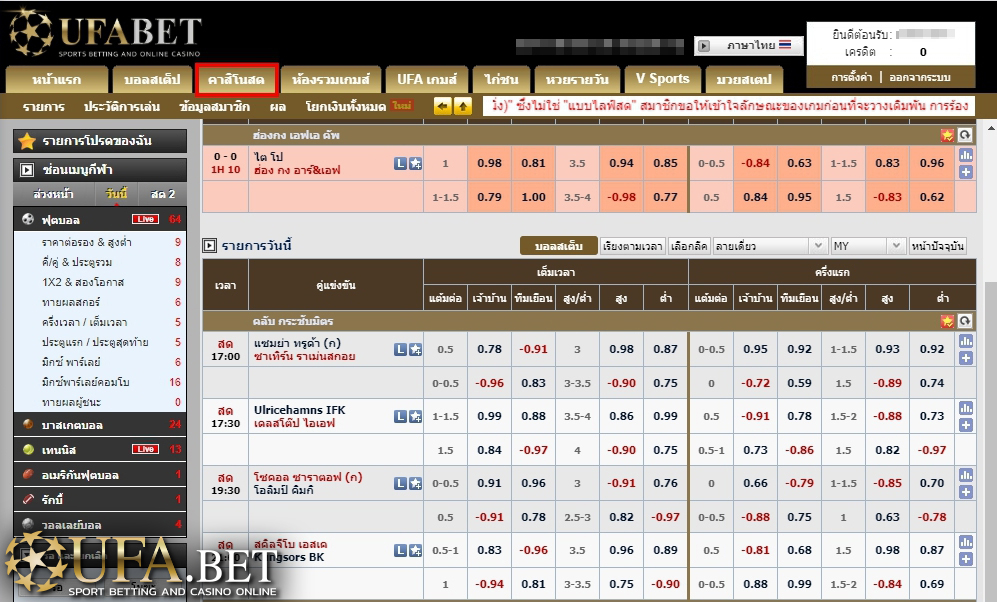Expand more bets plus for Ulricehamns IFK

click(x=966, y=425)
